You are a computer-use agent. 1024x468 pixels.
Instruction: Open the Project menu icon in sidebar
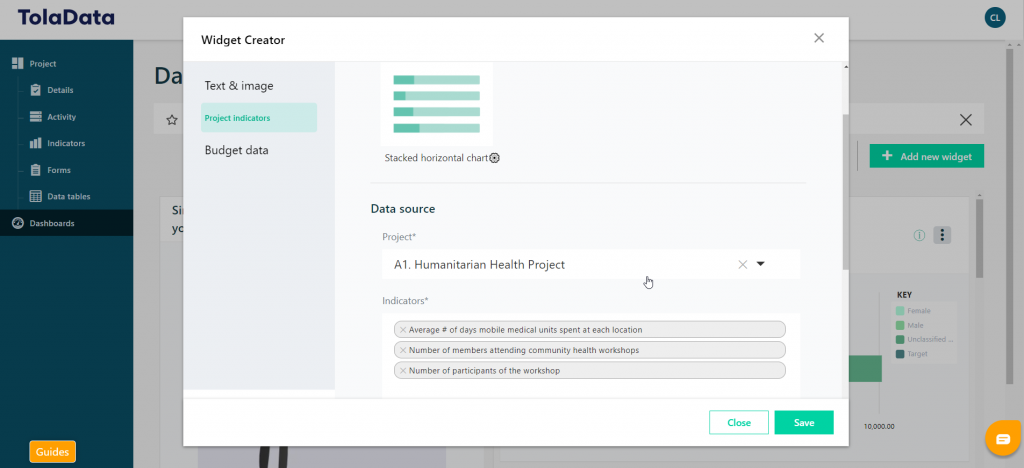[x=18, y=64]
